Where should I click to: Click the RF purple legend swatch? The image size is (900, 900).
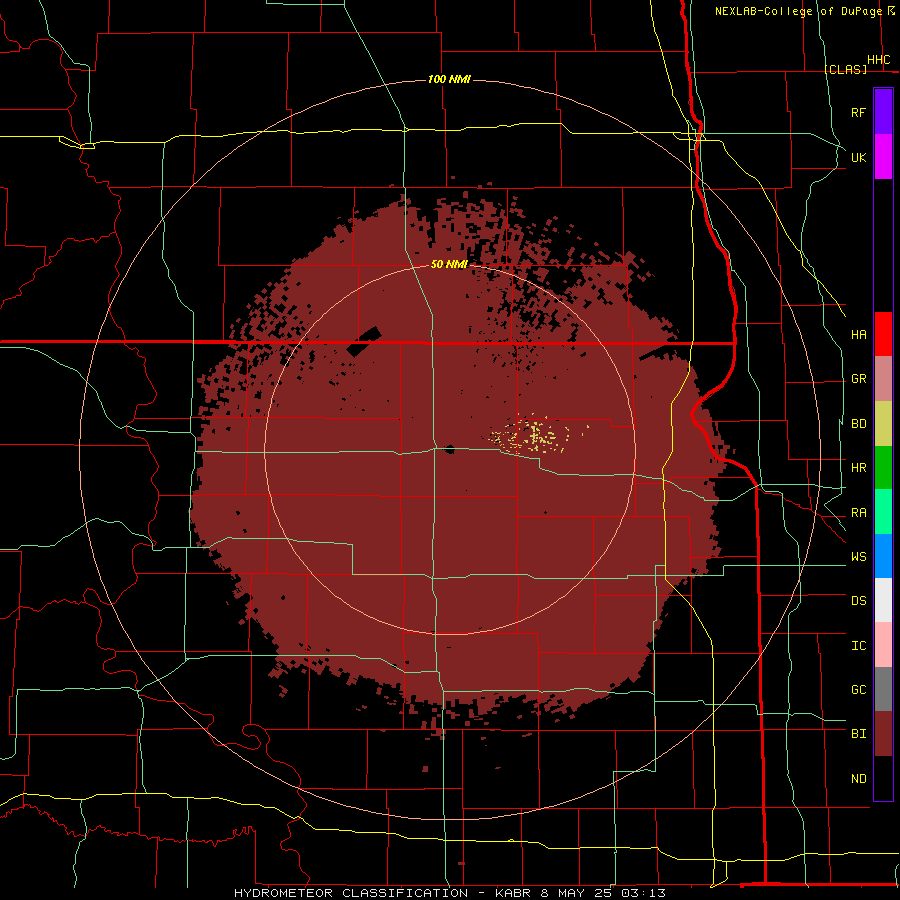(x=883, y=112)
